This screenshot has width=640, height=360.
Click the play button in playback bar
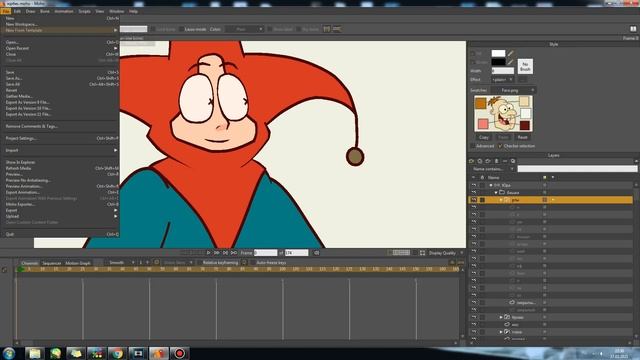click(208, 253)
